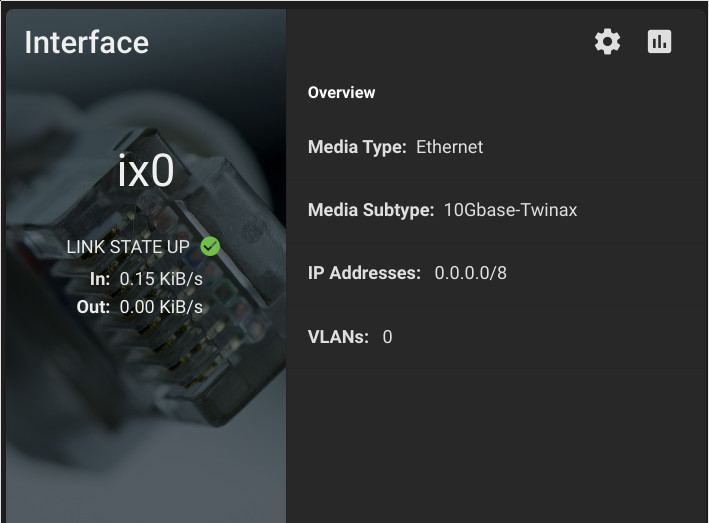The width and height of the screenshot is (709, 523).
Task: Click the LINK STATE UP label
Action: tap(128, 247)
